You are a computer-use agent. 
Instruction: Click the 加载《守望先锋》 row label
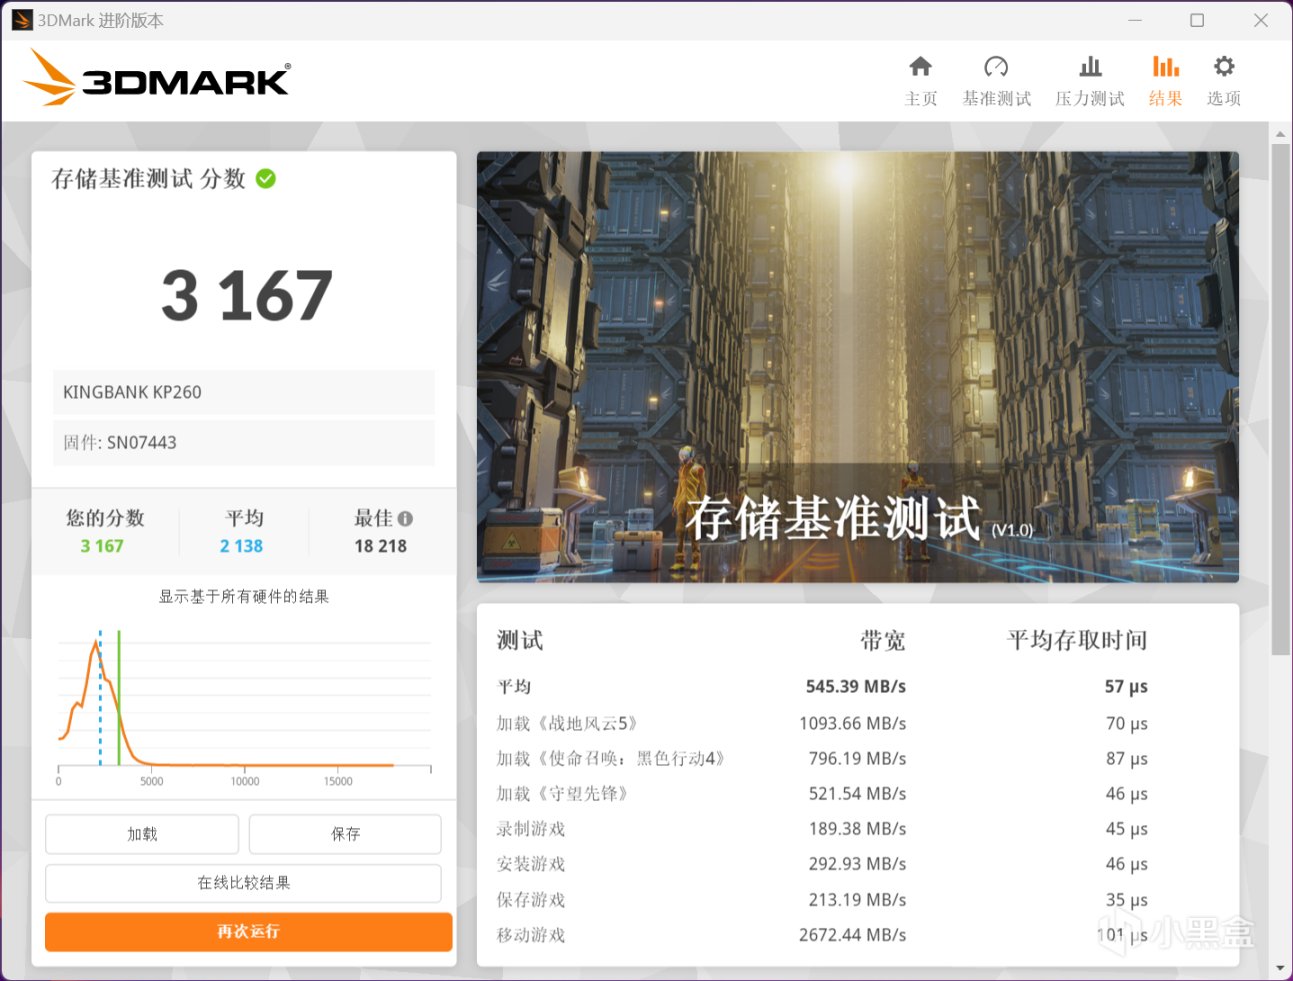[563, 794]
